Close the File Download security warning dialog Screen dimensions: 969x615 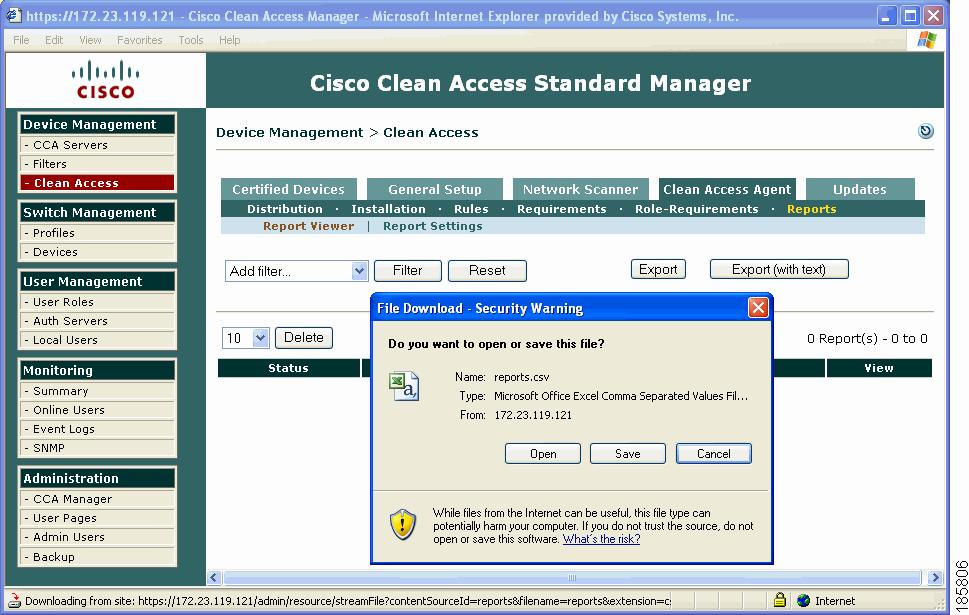coord(758,308)
